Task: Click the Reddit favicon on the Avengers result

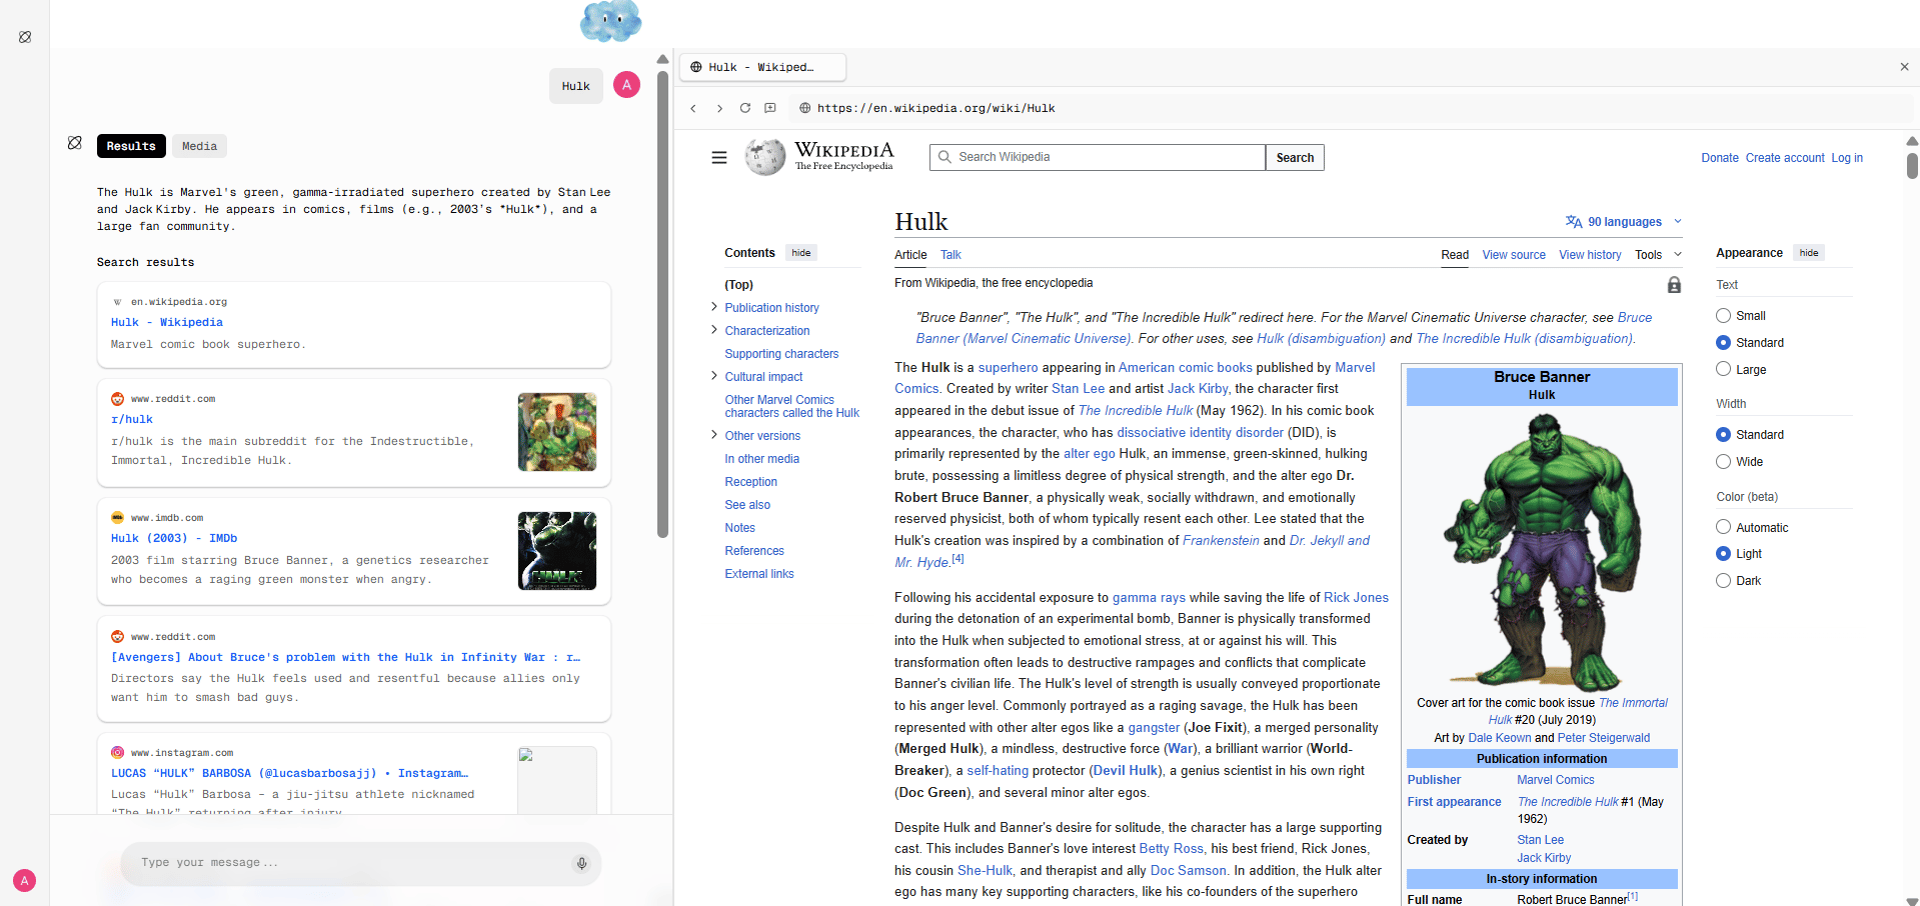Action: click(x=117, y=637)
